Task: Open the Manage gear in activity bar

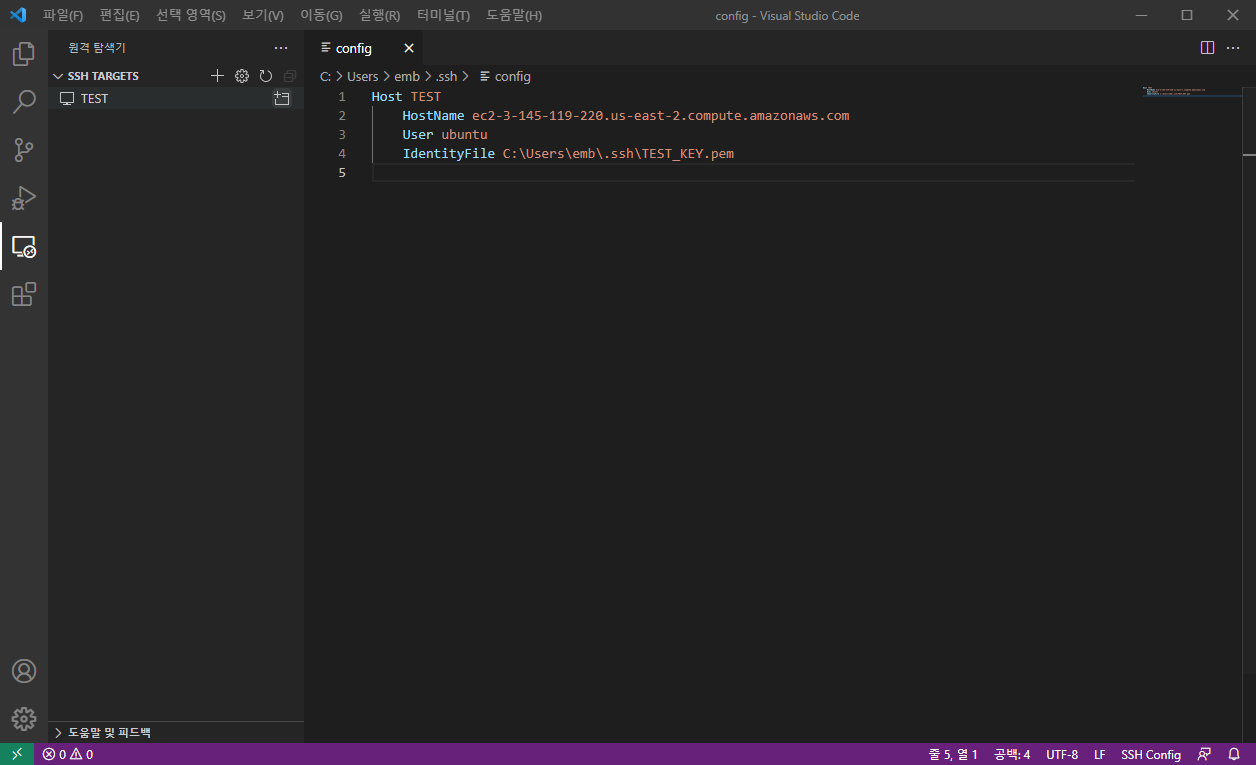Action: point(24,719)
